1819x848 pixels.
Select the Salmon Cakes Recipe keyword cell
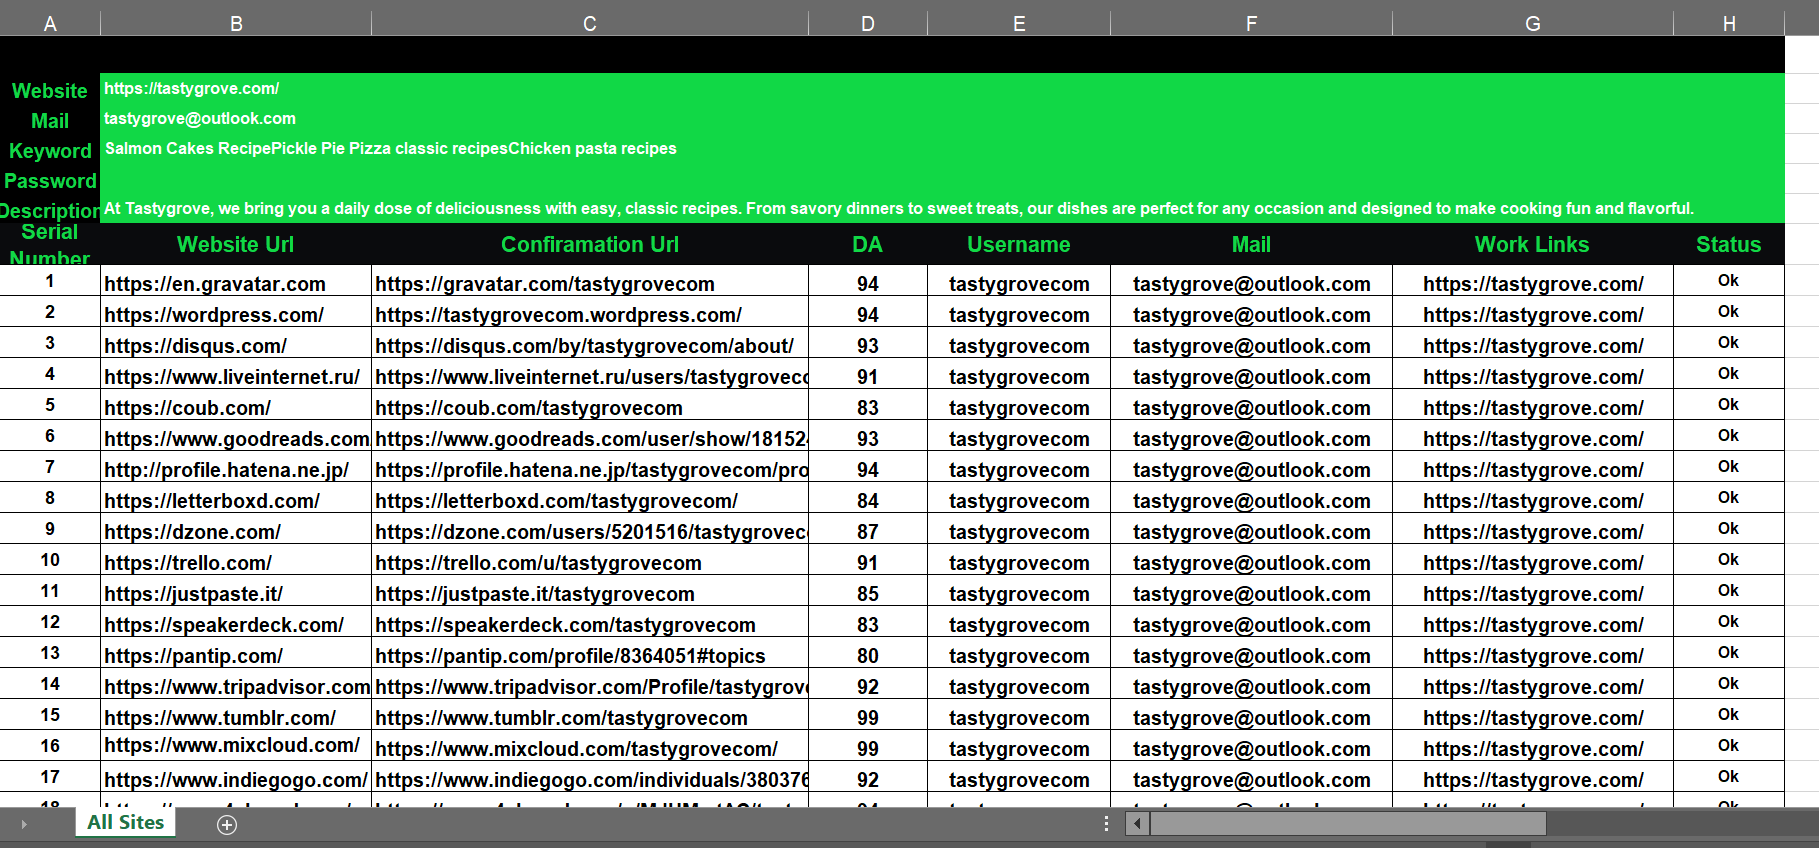942,148
